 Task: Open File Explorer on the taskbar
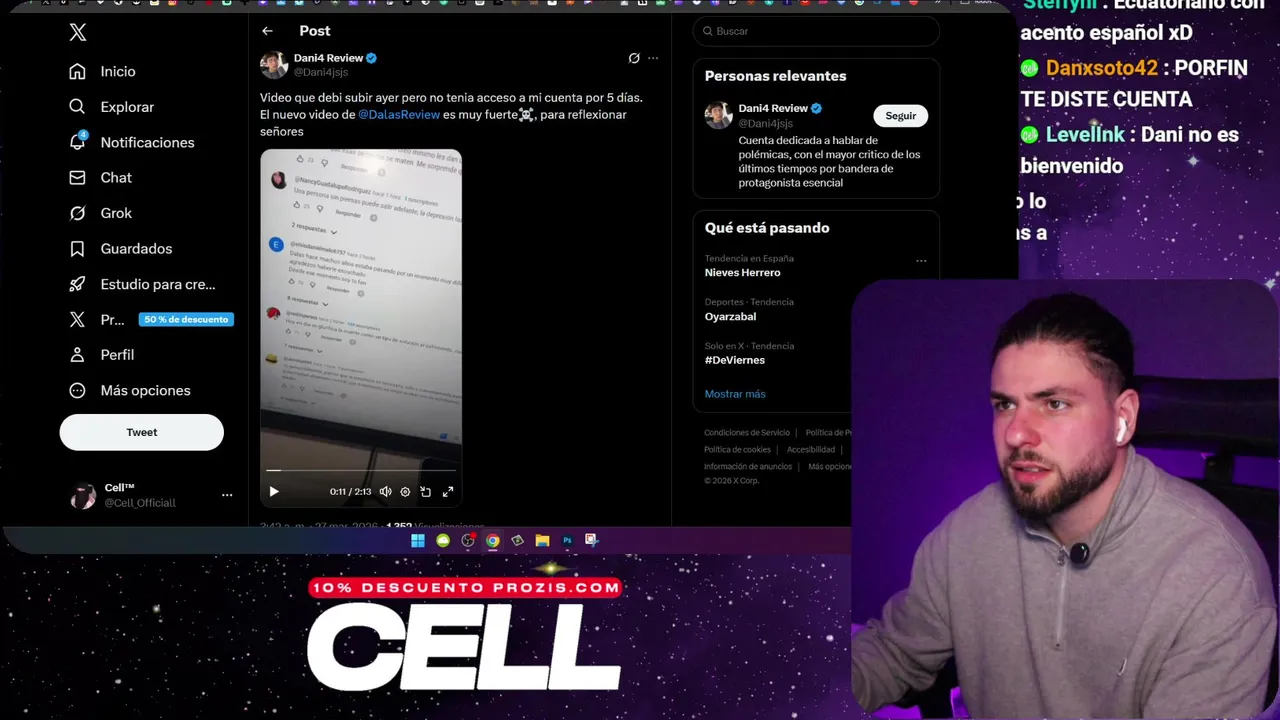[x=542, y=540]
